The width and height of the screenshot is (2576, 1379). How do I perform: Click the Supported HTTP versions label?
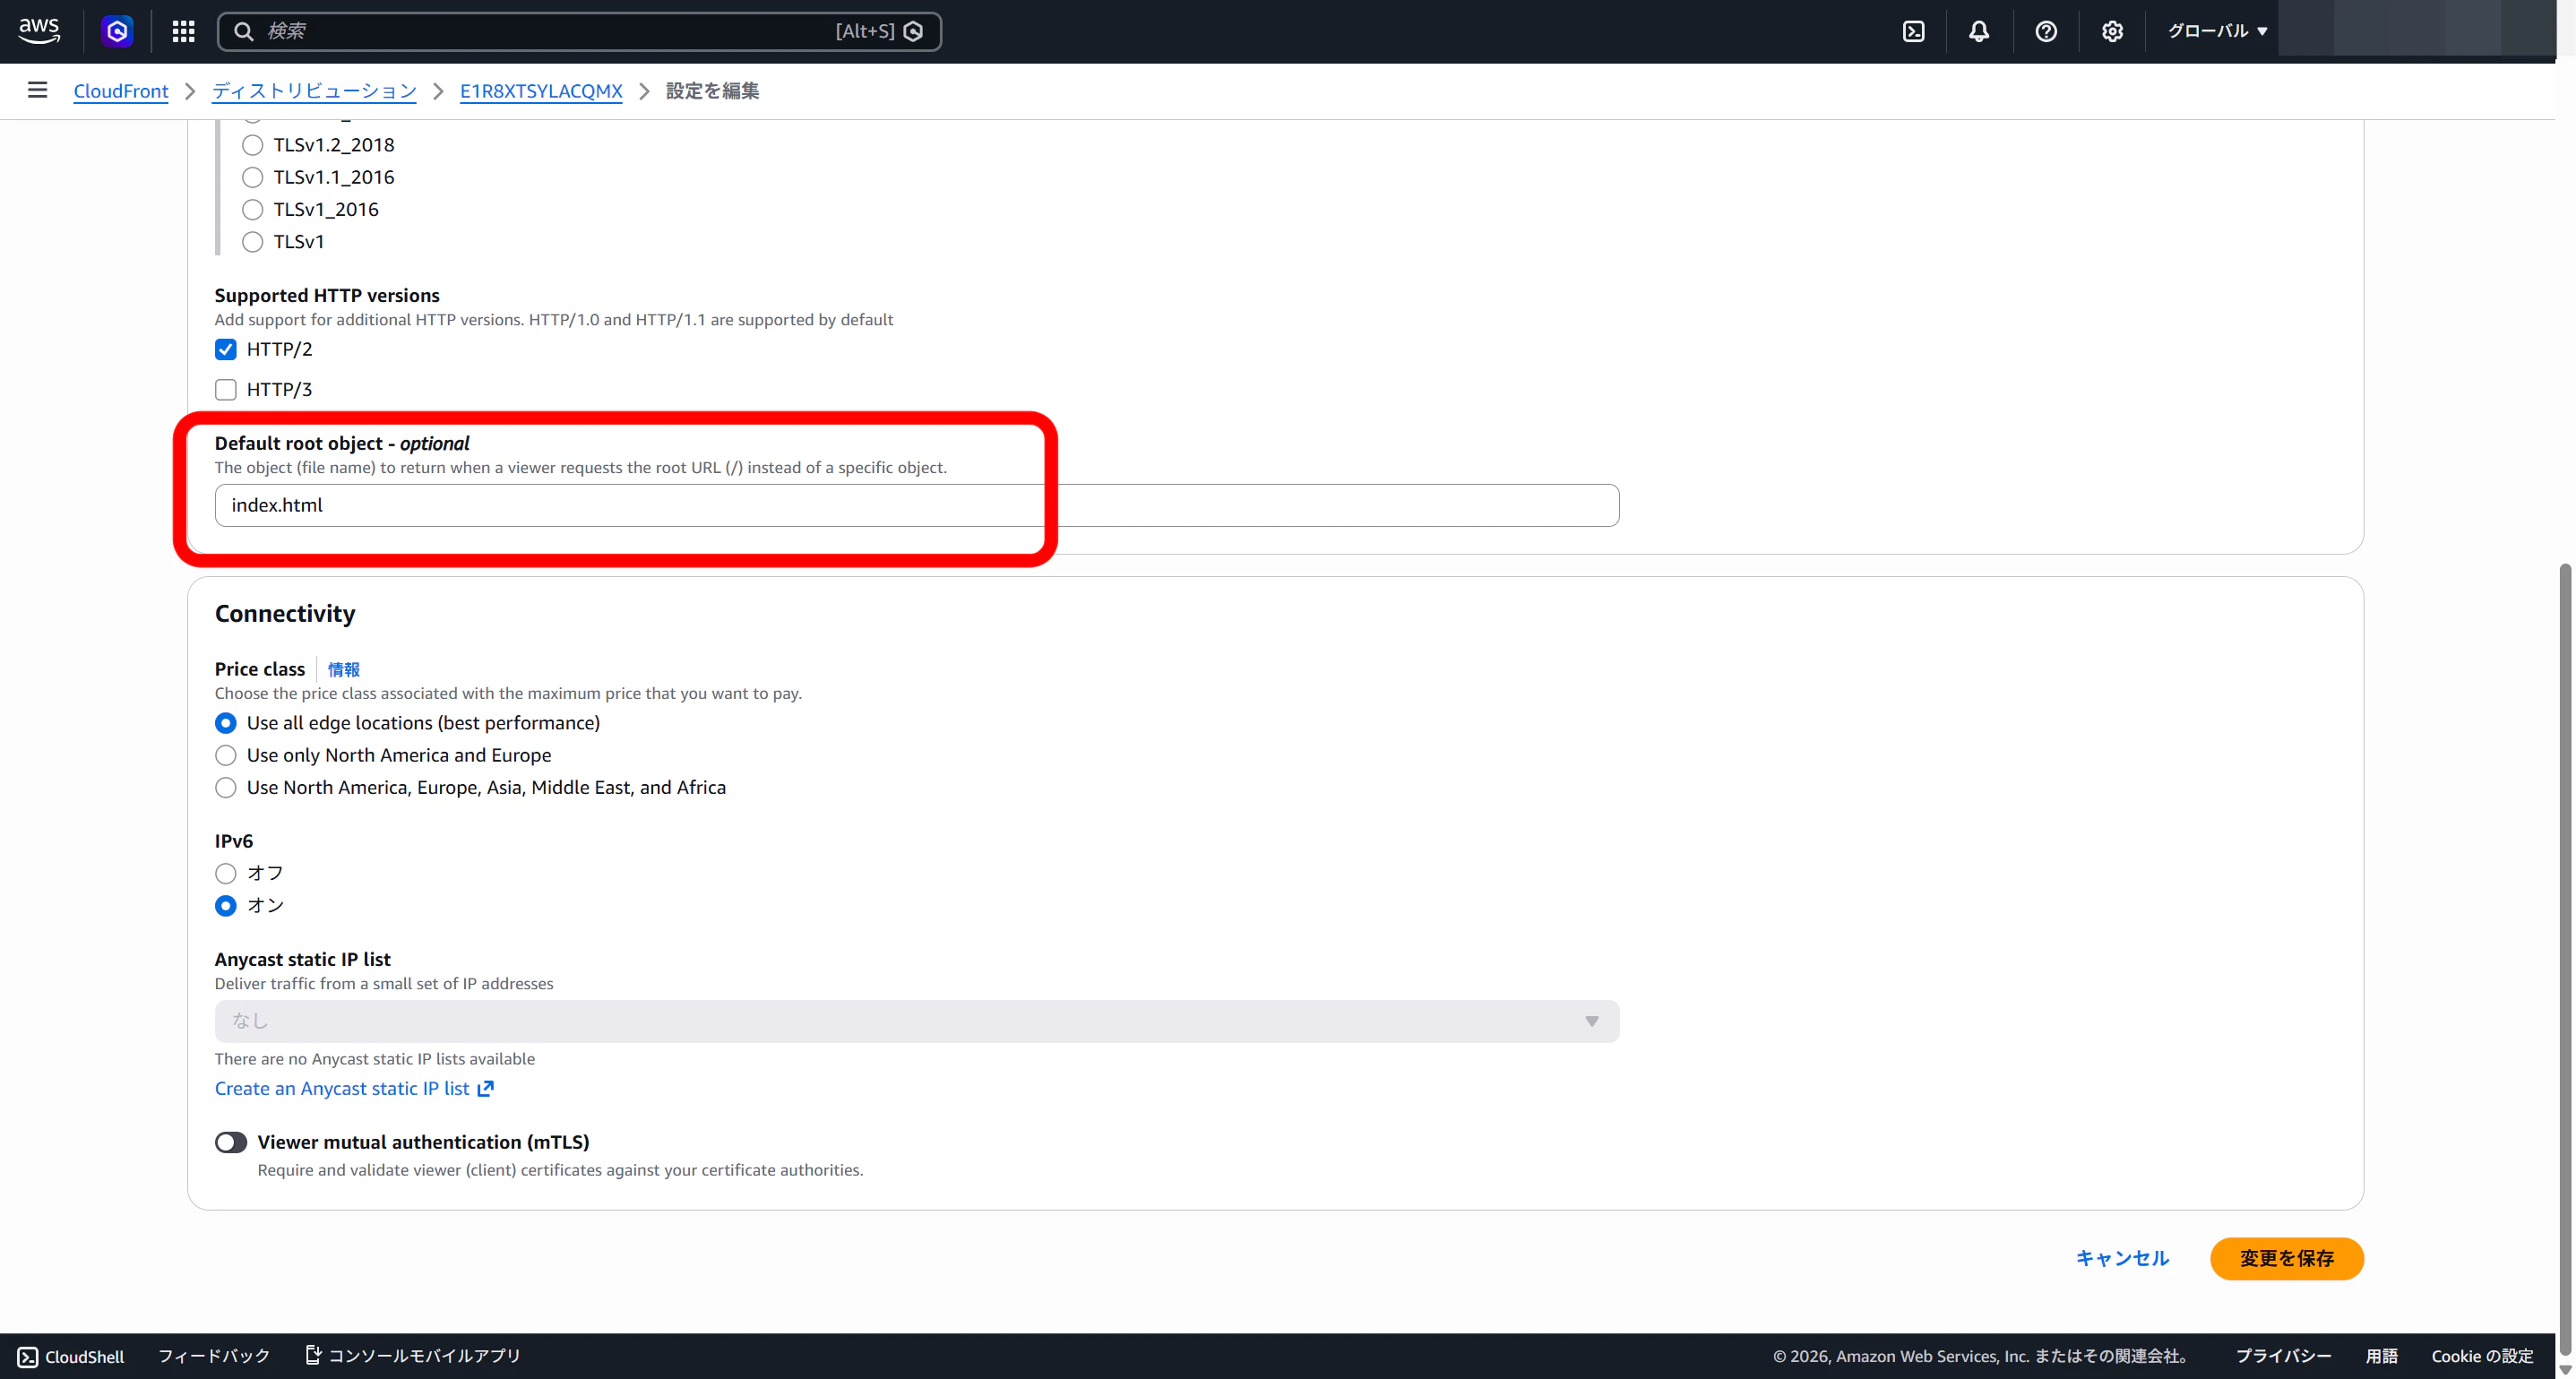pyautogui.click(x=327, y=295)
